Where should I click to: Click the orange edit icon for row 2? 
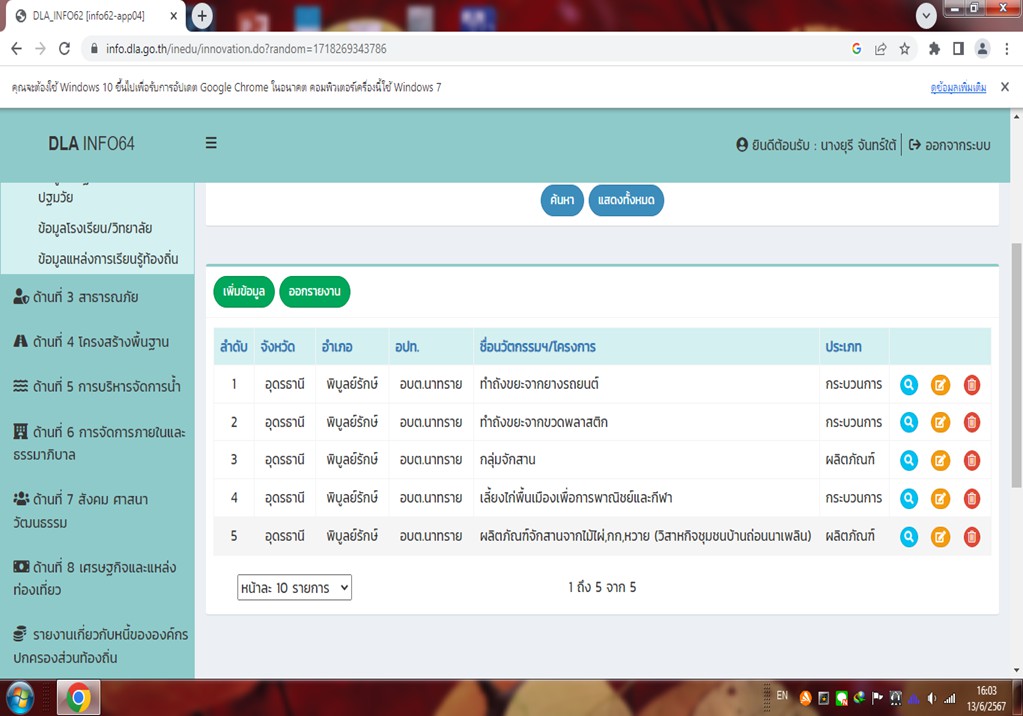tap(940, 423)
